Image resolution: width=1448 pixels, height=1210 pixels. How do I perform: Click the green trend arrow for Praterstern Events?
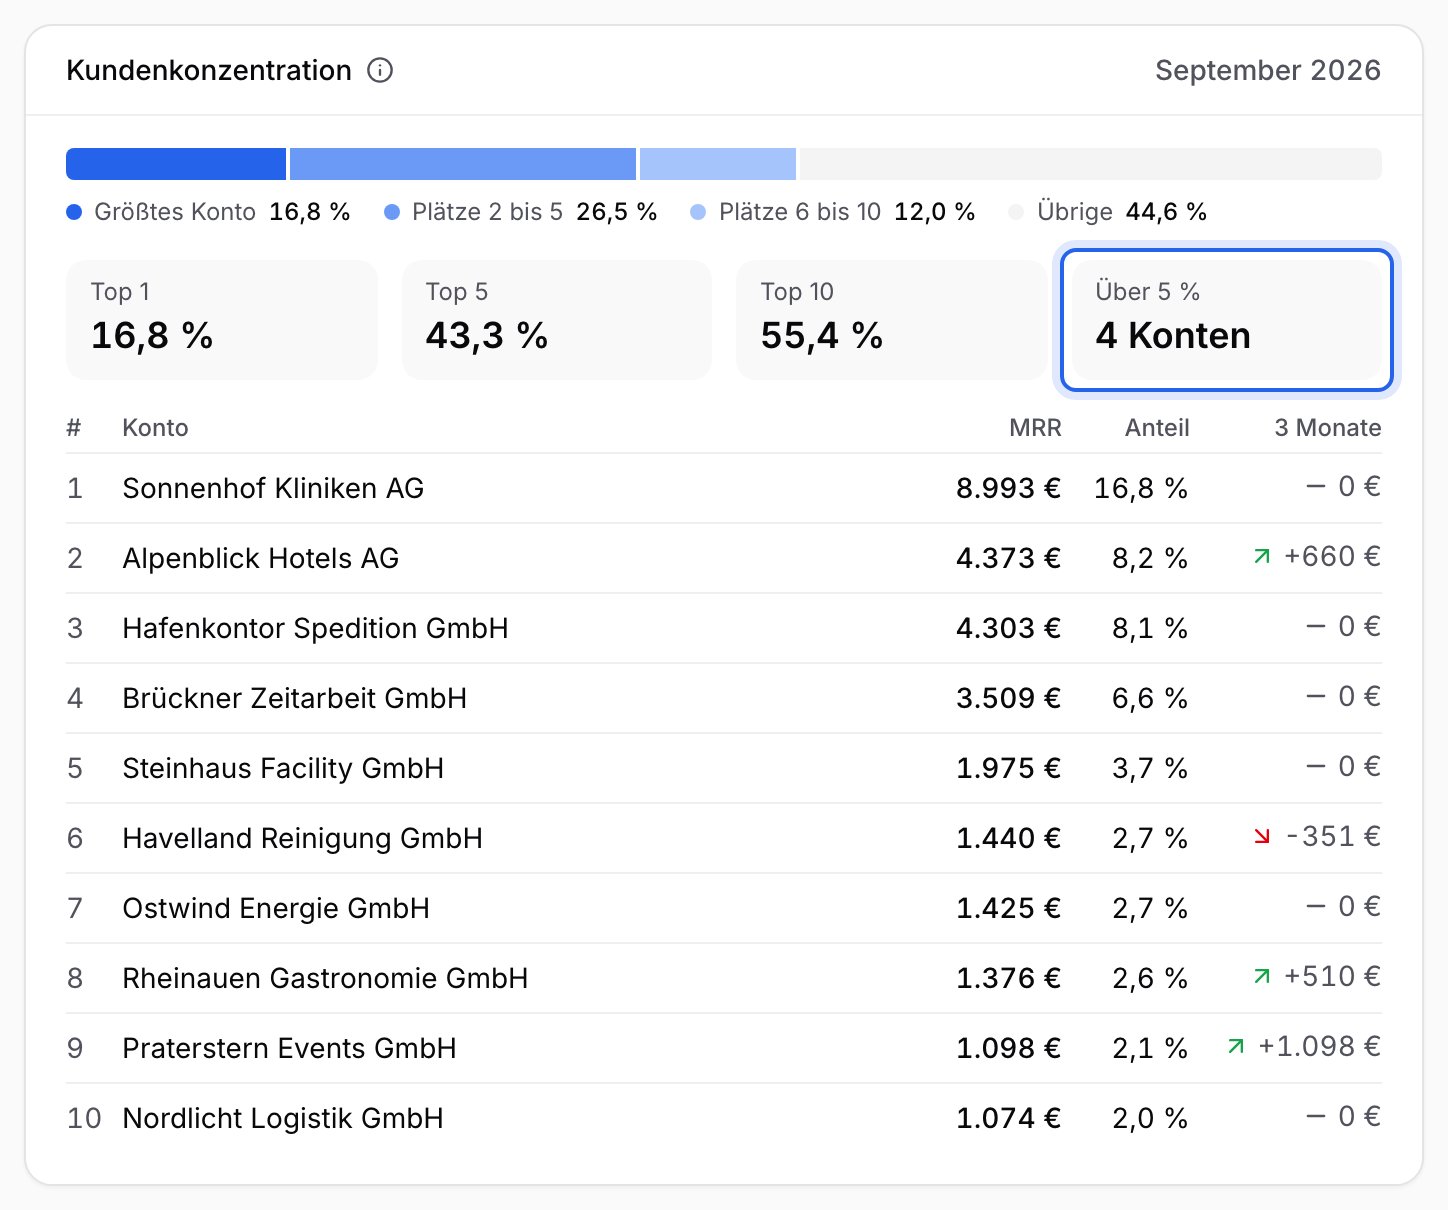(1236, 1046)
